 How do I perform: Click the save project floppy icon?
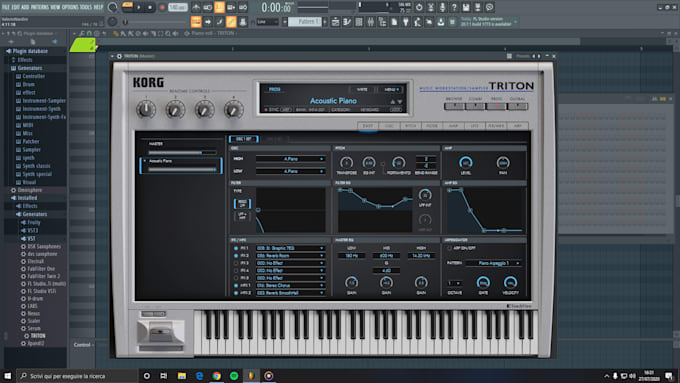(466, 7)
